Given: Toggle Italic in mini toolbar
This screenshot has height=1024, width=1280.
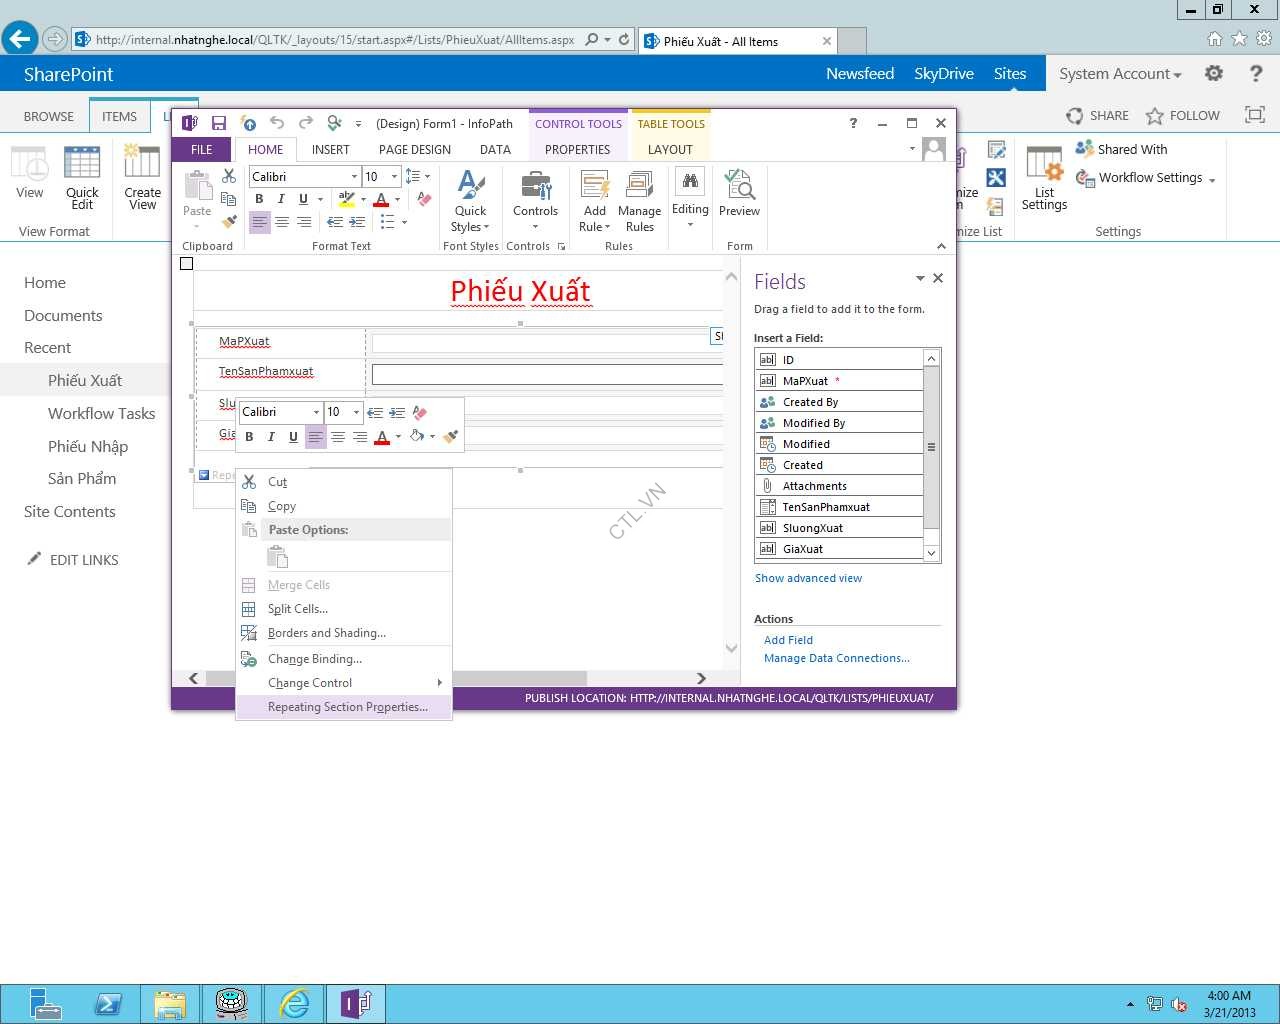Looking at the screenshot, I should coord(271,437).
